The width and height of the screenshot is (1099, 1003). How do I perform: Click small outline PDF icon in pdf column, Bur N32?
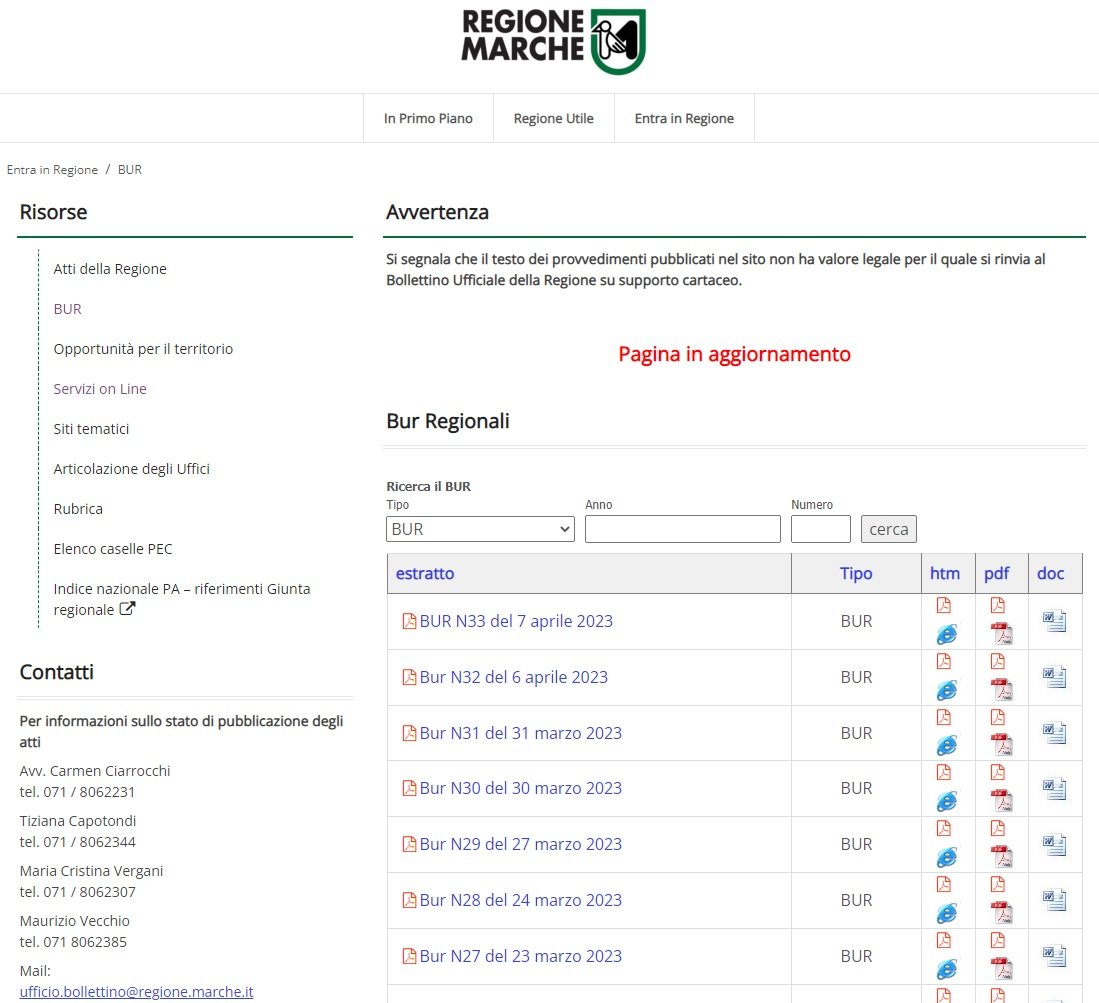(x=997, y=661)
